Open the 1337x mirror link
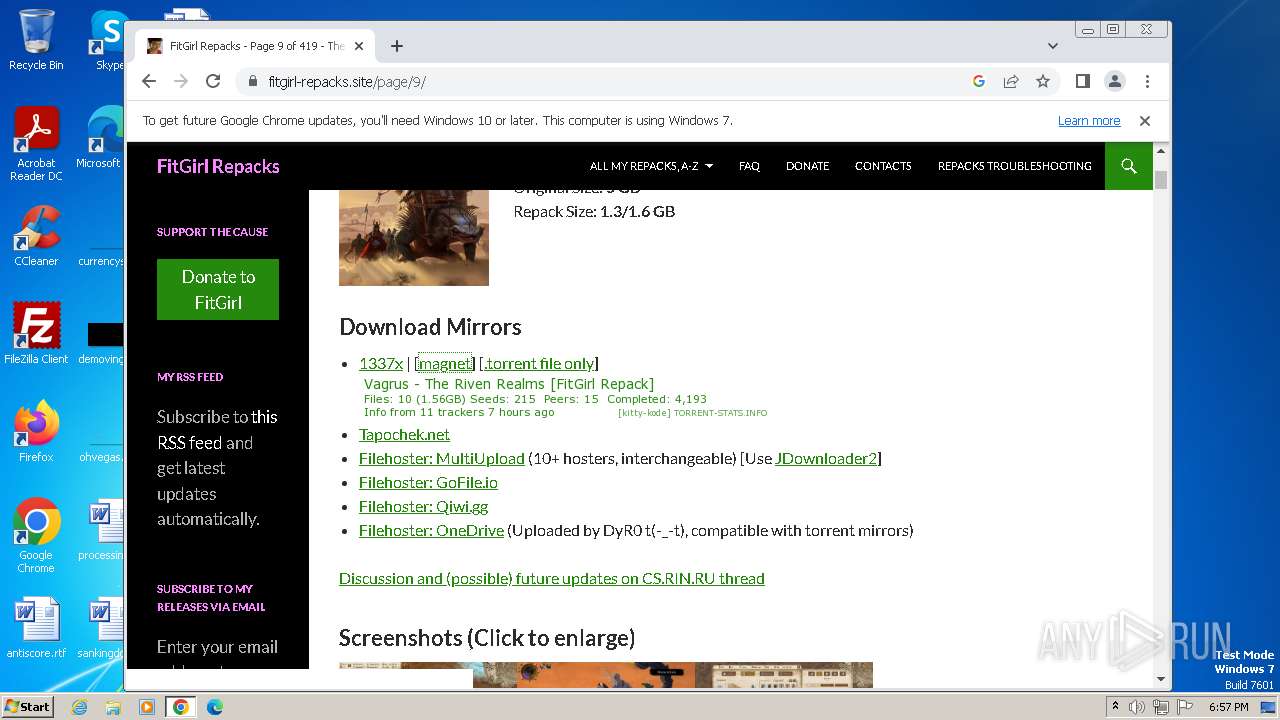Viewport: 1280px width, 720px height. click(x=381, y=363)
